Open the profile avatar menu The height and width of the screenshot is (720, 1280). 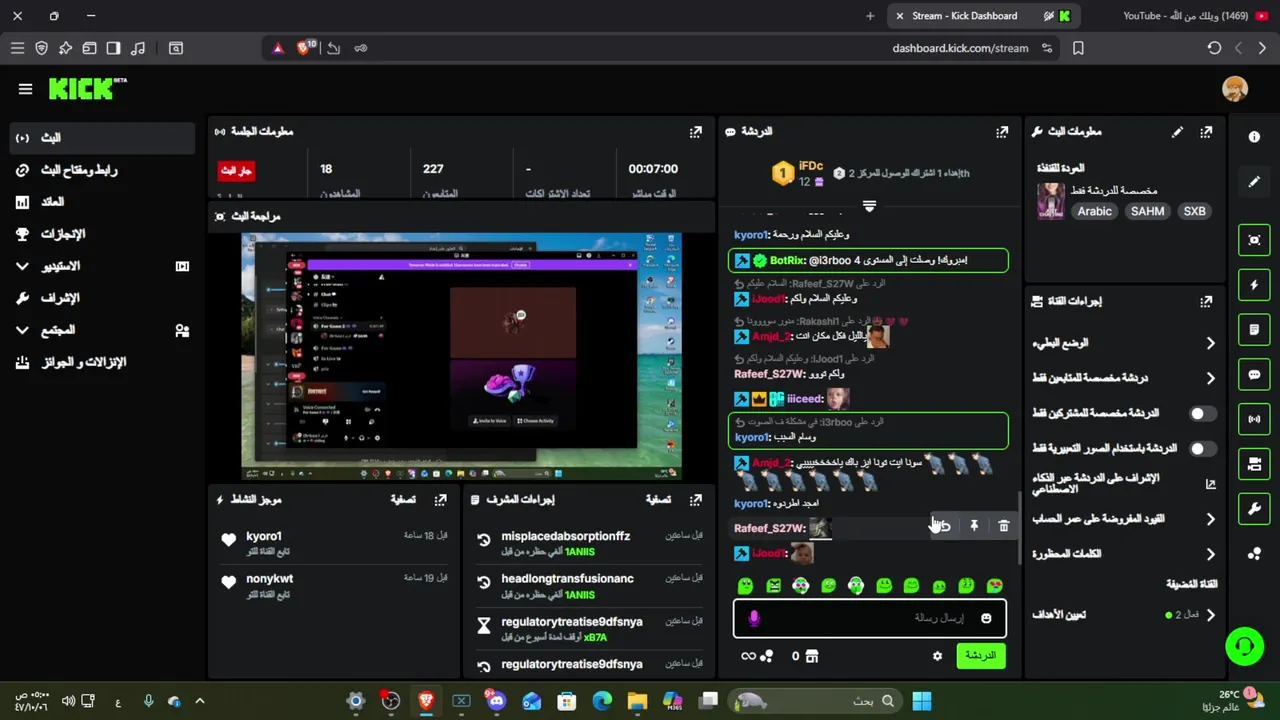[x=1235, y=88]
